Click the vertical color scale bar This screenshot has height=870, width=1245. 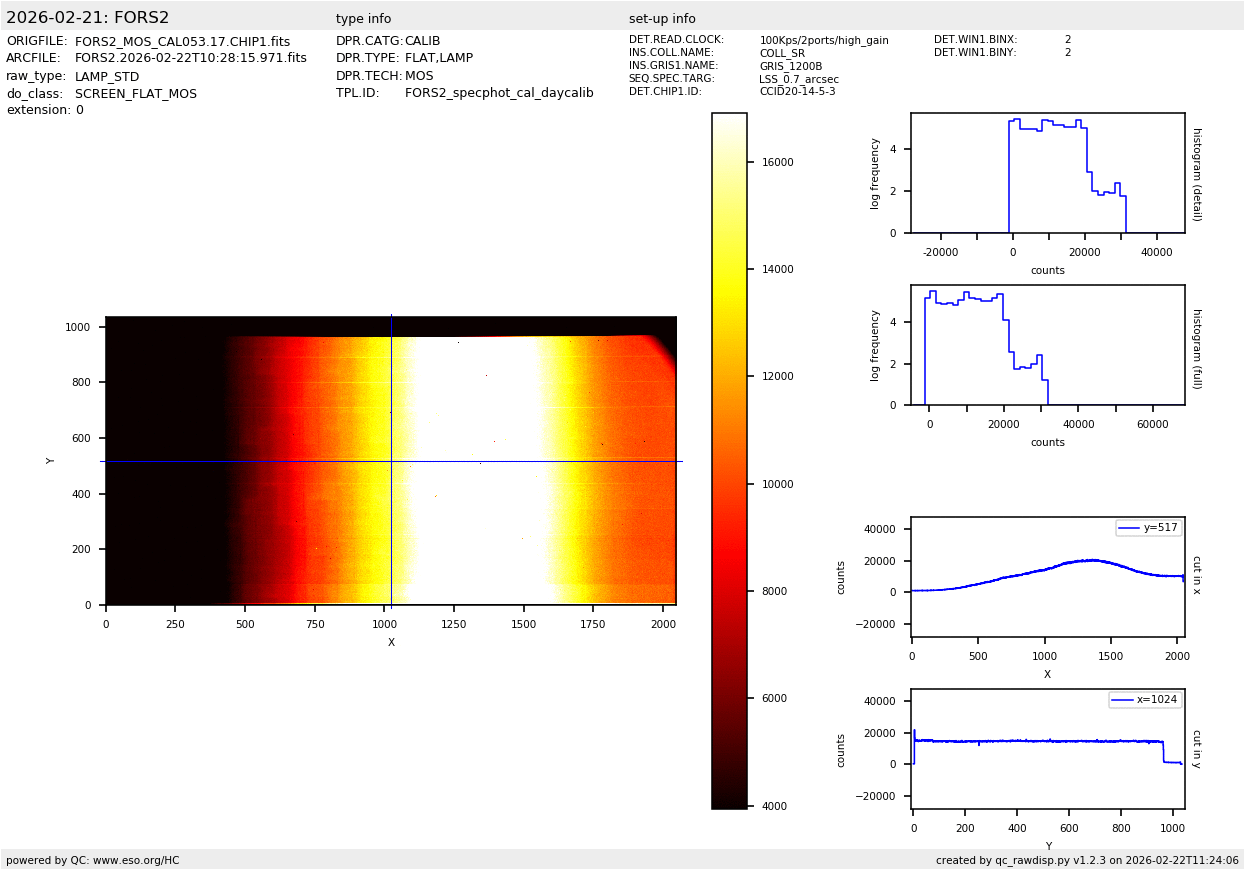click(x=729, y=461)
